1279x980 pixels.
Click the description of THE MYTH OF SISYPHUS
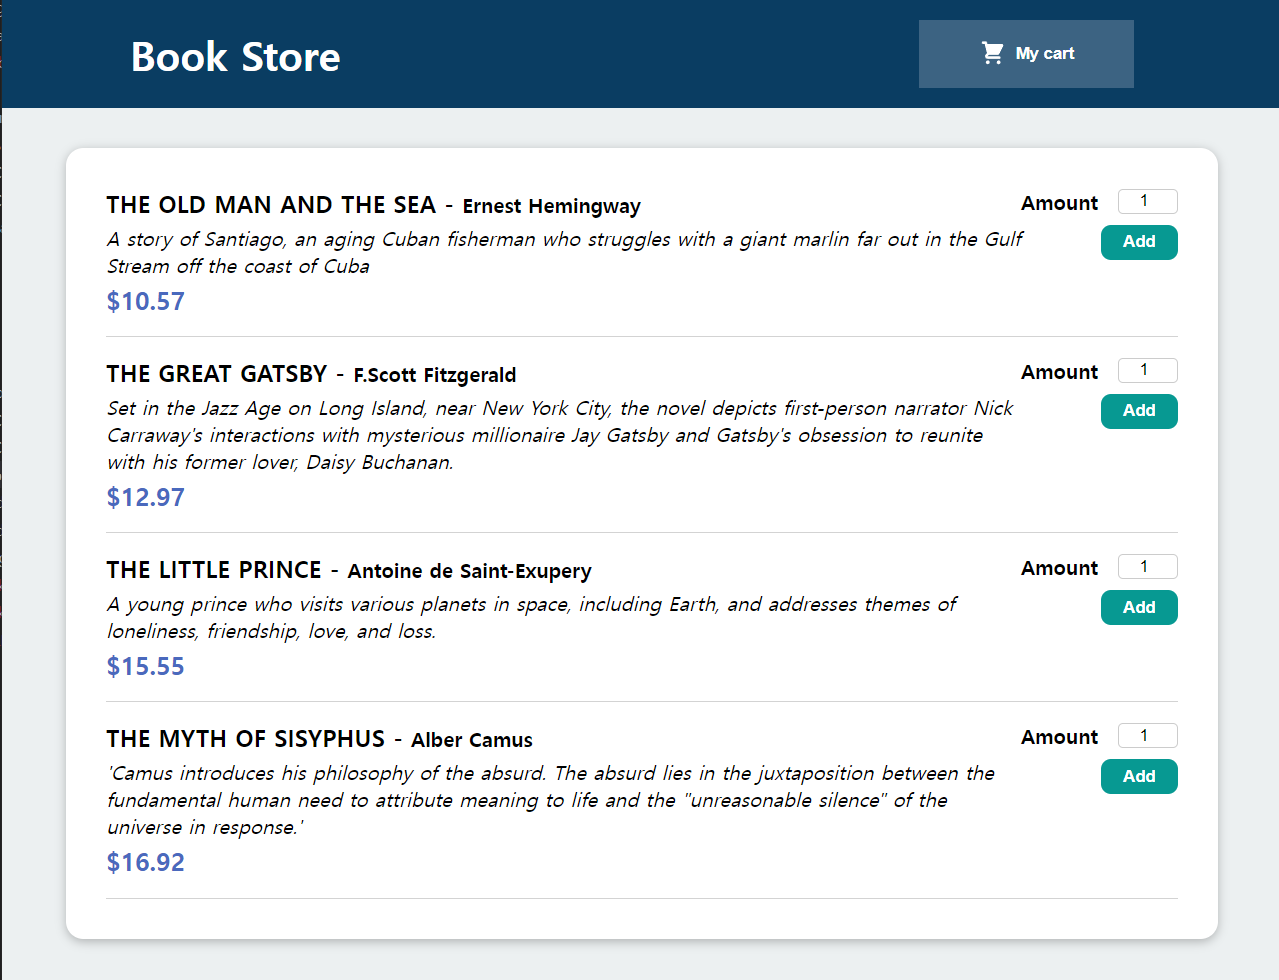tap(550, 800)
